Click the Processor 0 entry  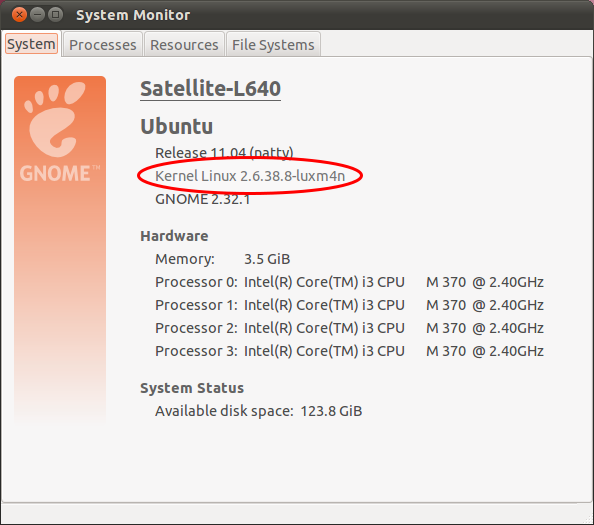pyautogui.click(x=349, y=282)
